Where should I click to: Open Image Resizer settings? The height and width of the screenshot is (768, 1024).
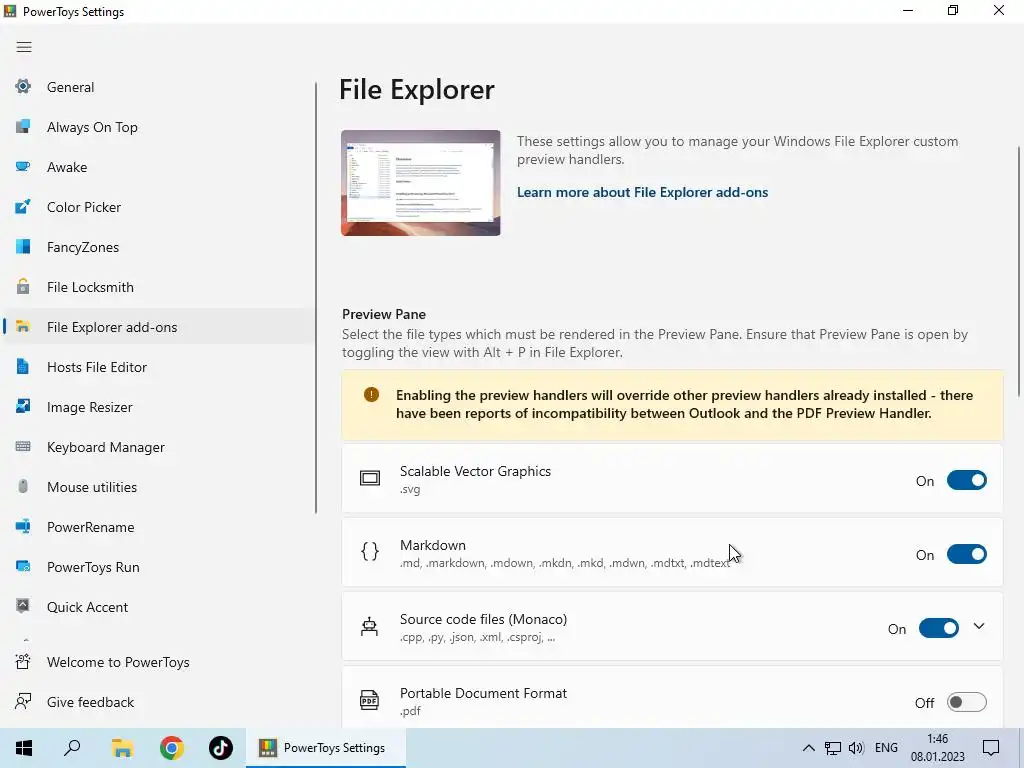point(159,407)
